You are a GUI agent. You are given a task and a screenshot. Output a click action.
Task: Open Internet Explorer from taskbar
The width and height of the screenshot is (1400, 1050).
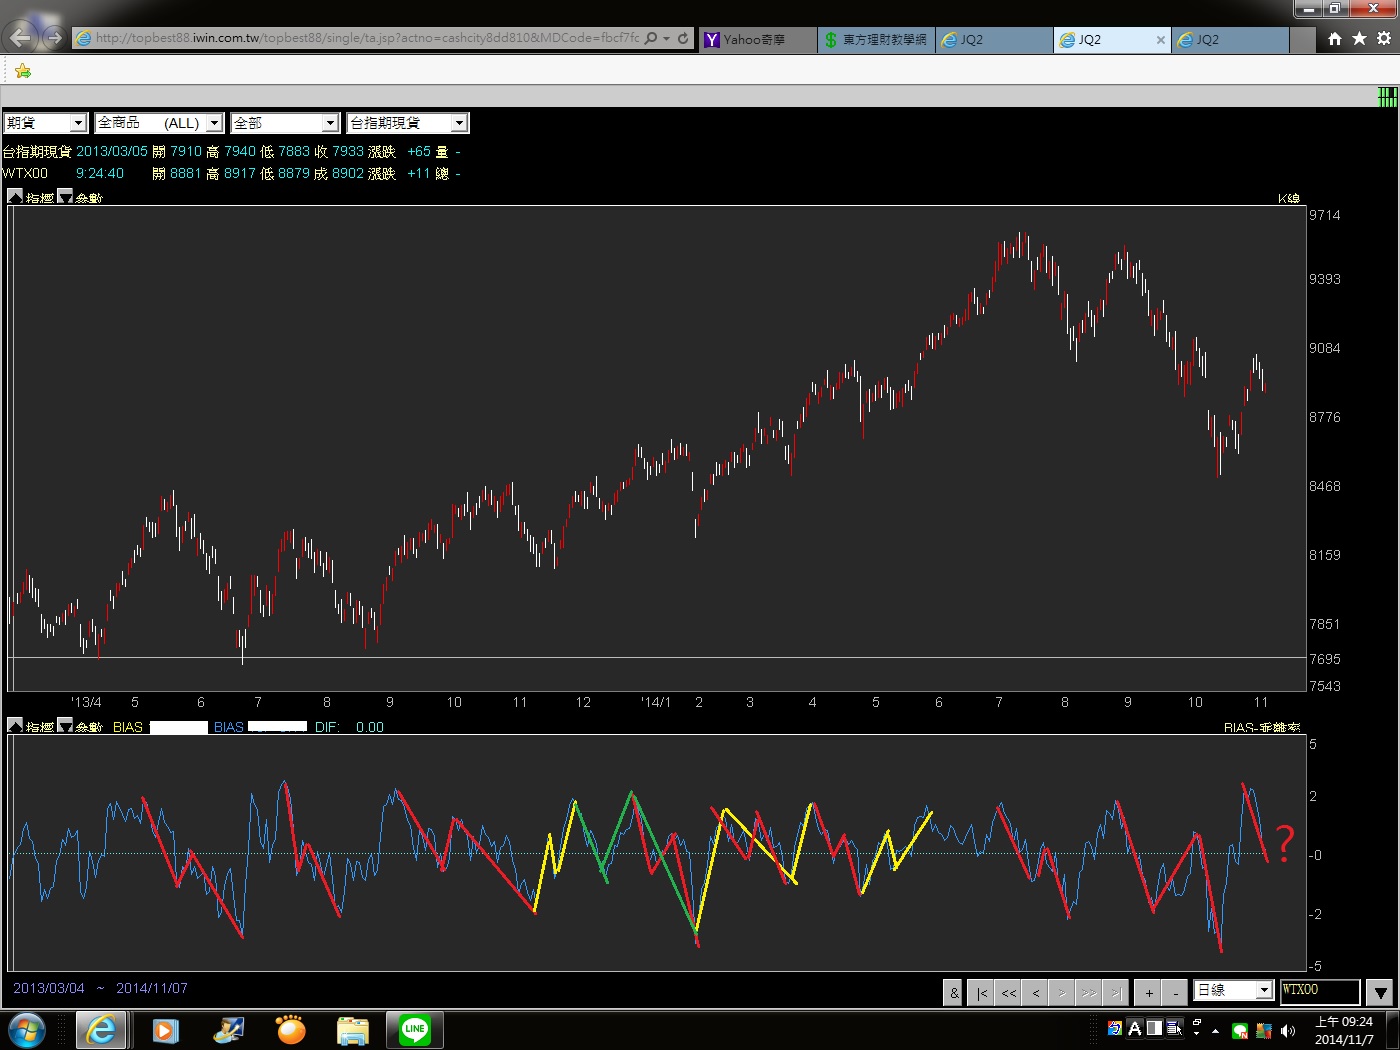[x=101, y=1030]
